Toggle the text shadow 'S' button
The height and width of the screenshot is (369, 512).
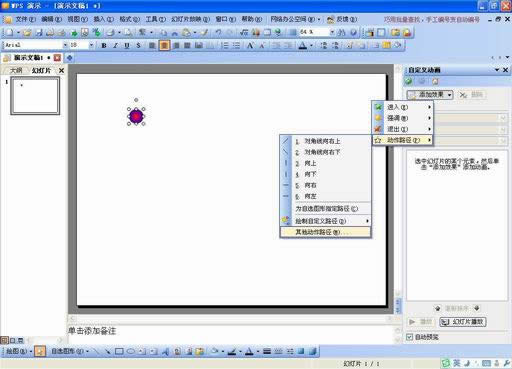click(138, 45)
